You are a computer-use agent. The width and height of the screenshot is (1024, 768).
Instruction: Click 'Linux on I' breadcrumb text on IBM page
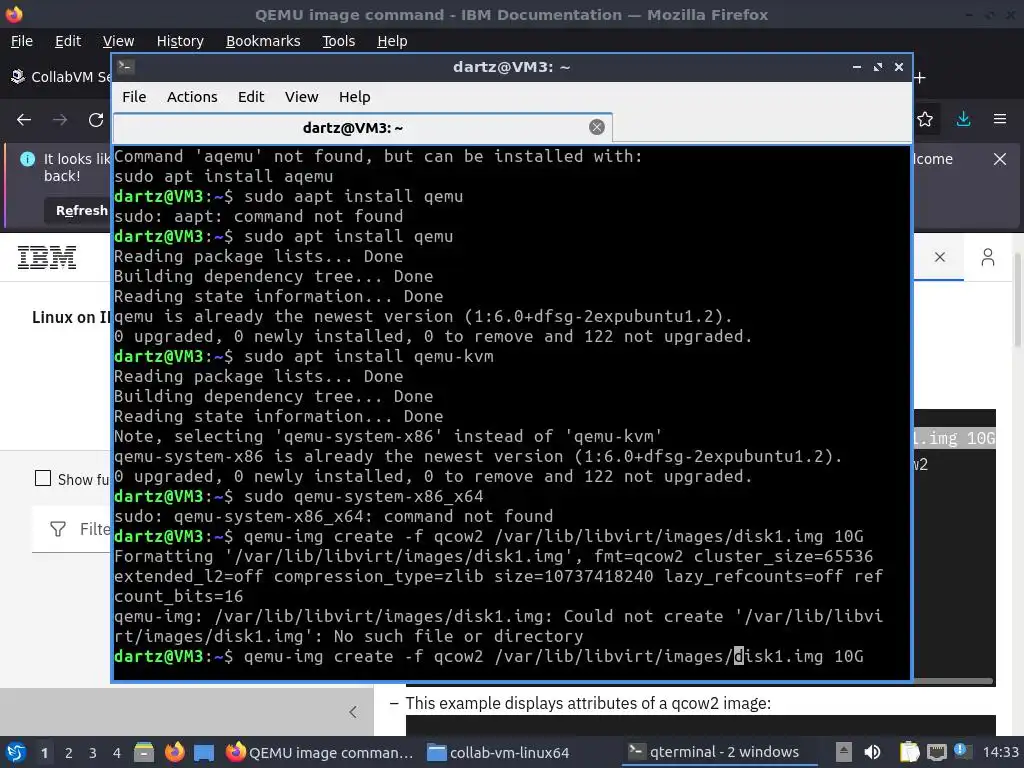pos(71,317)
